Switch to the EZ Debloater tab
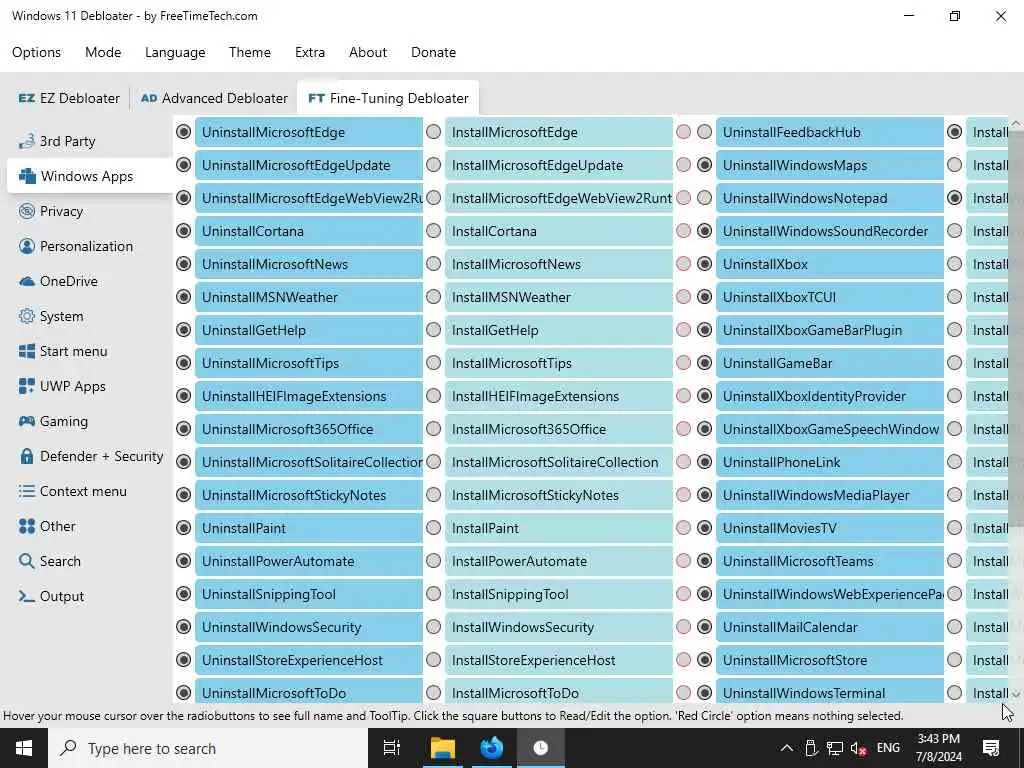Image resolution: width=1024 pixels, height=768 pixels. tap(69, 98)
